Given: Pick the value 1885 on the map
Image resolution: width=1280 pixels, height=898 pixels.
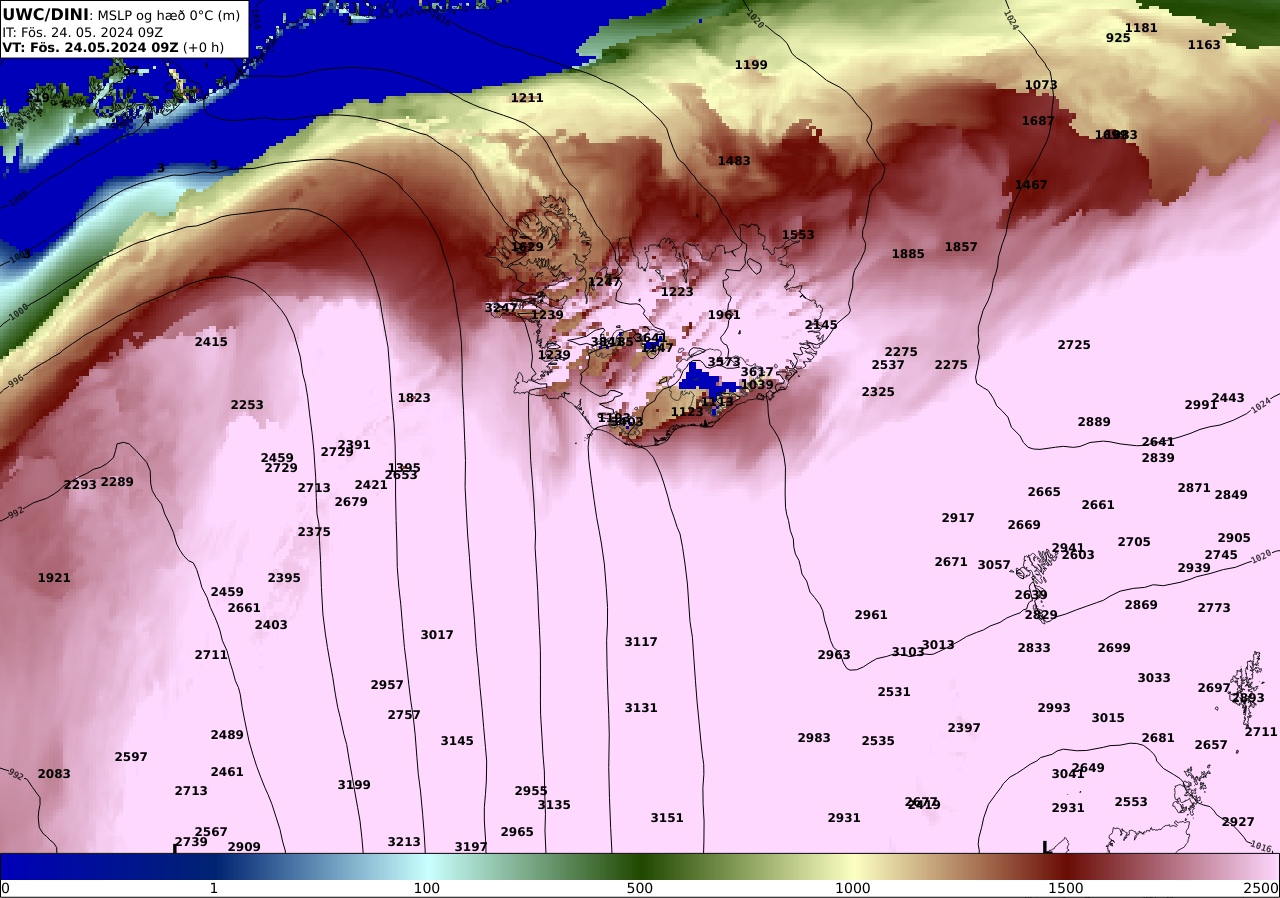Looking at the screenshot, I should pyautogui.click(x=908, y=254).
